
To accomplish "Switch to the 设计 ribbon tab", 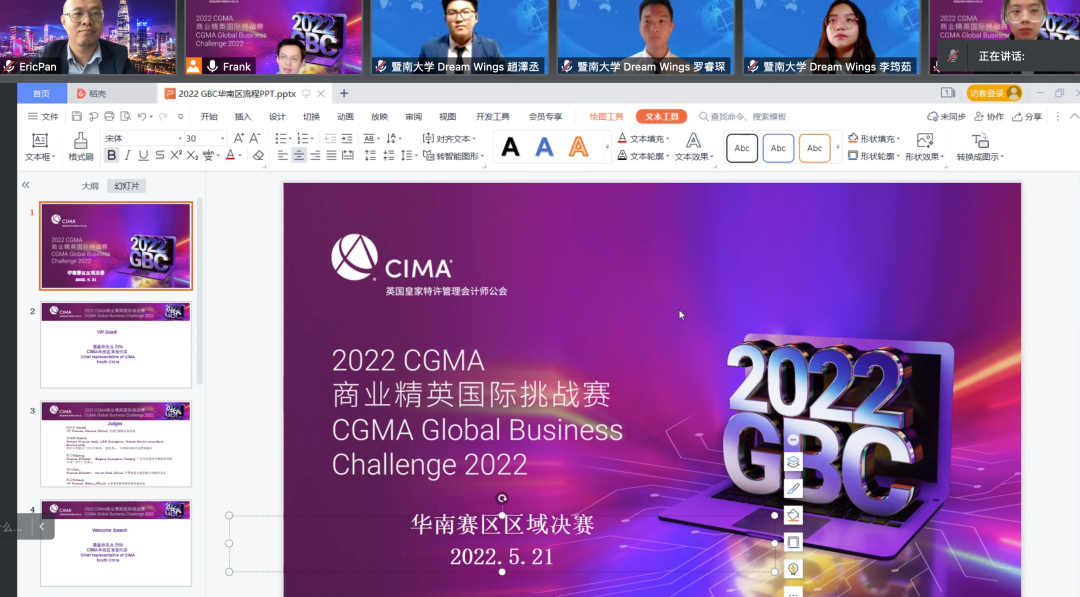I will click(x=277, y=116).
